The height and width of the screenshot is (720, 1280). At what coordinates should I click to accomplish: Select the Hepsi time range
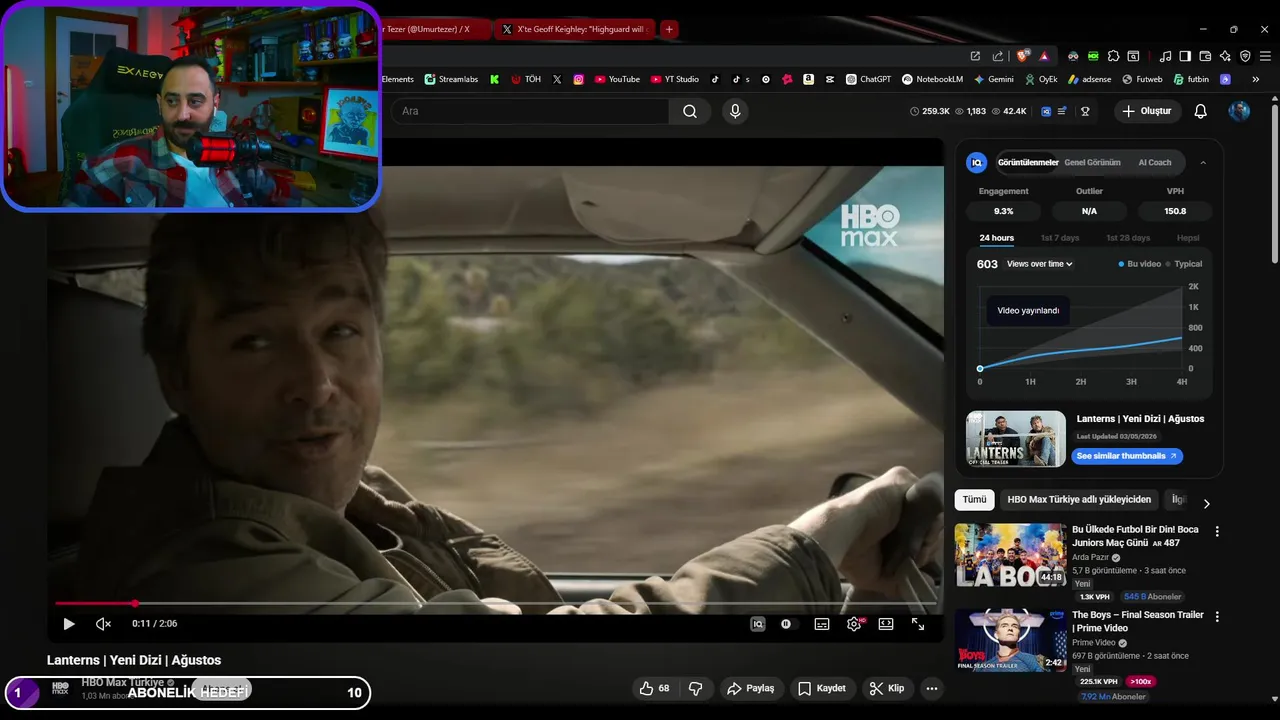click(1188, 238)
